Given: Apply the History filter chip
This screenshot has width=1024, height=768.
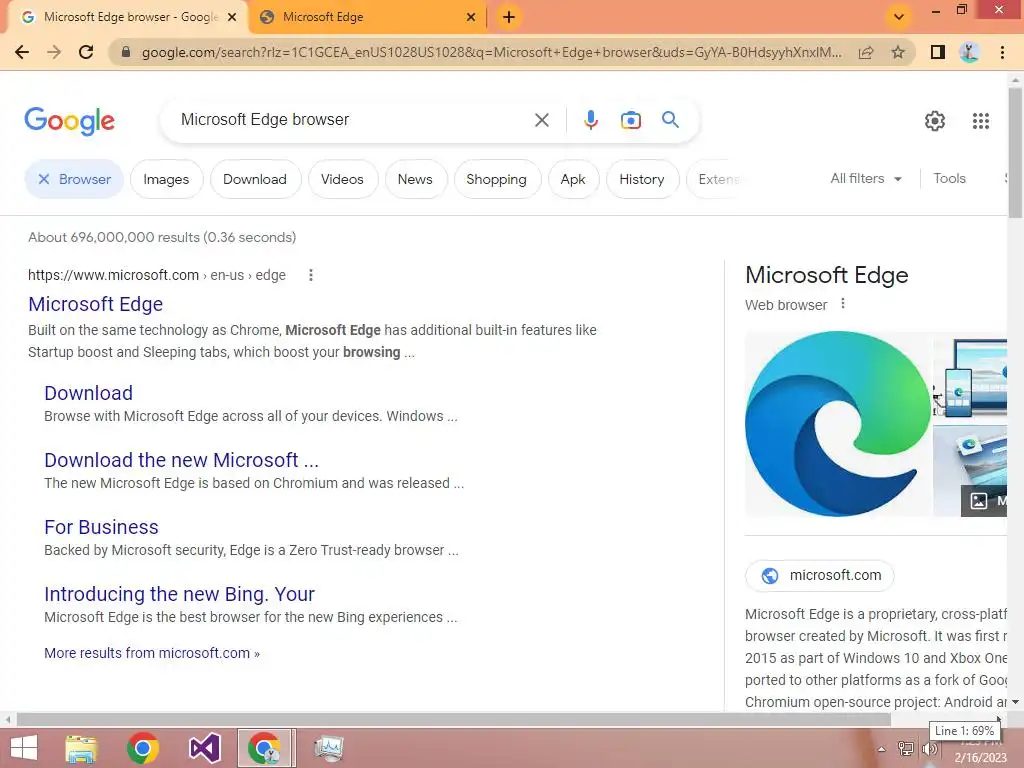Looking at the screenshot, I should click(641, 179).
